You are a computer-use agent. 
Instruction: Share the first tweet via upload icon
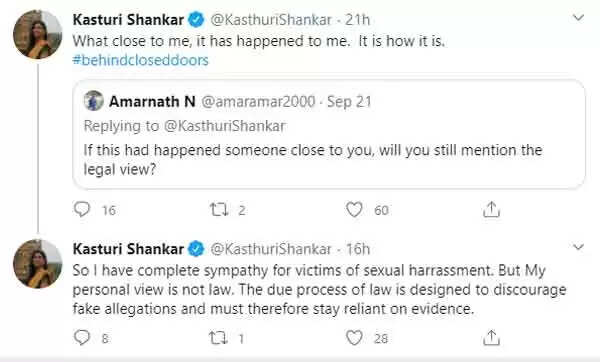(x=491, y=209)
